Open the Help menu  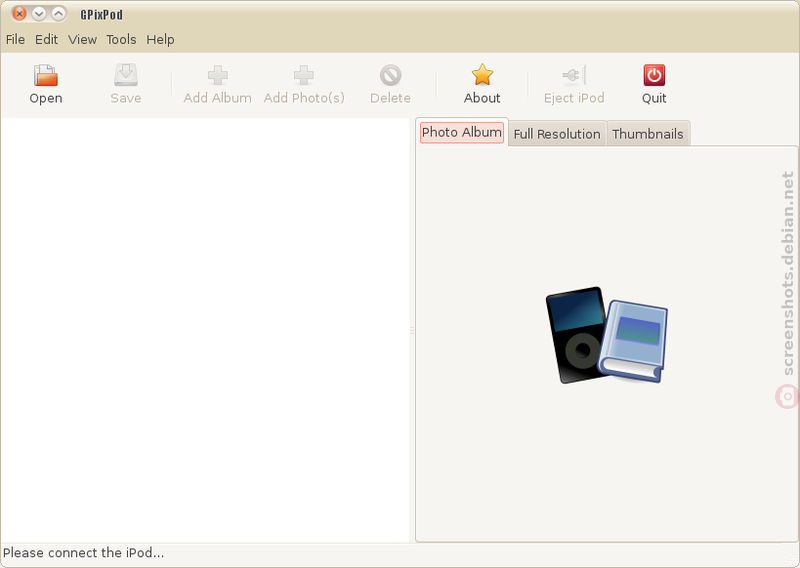point(160,39)
